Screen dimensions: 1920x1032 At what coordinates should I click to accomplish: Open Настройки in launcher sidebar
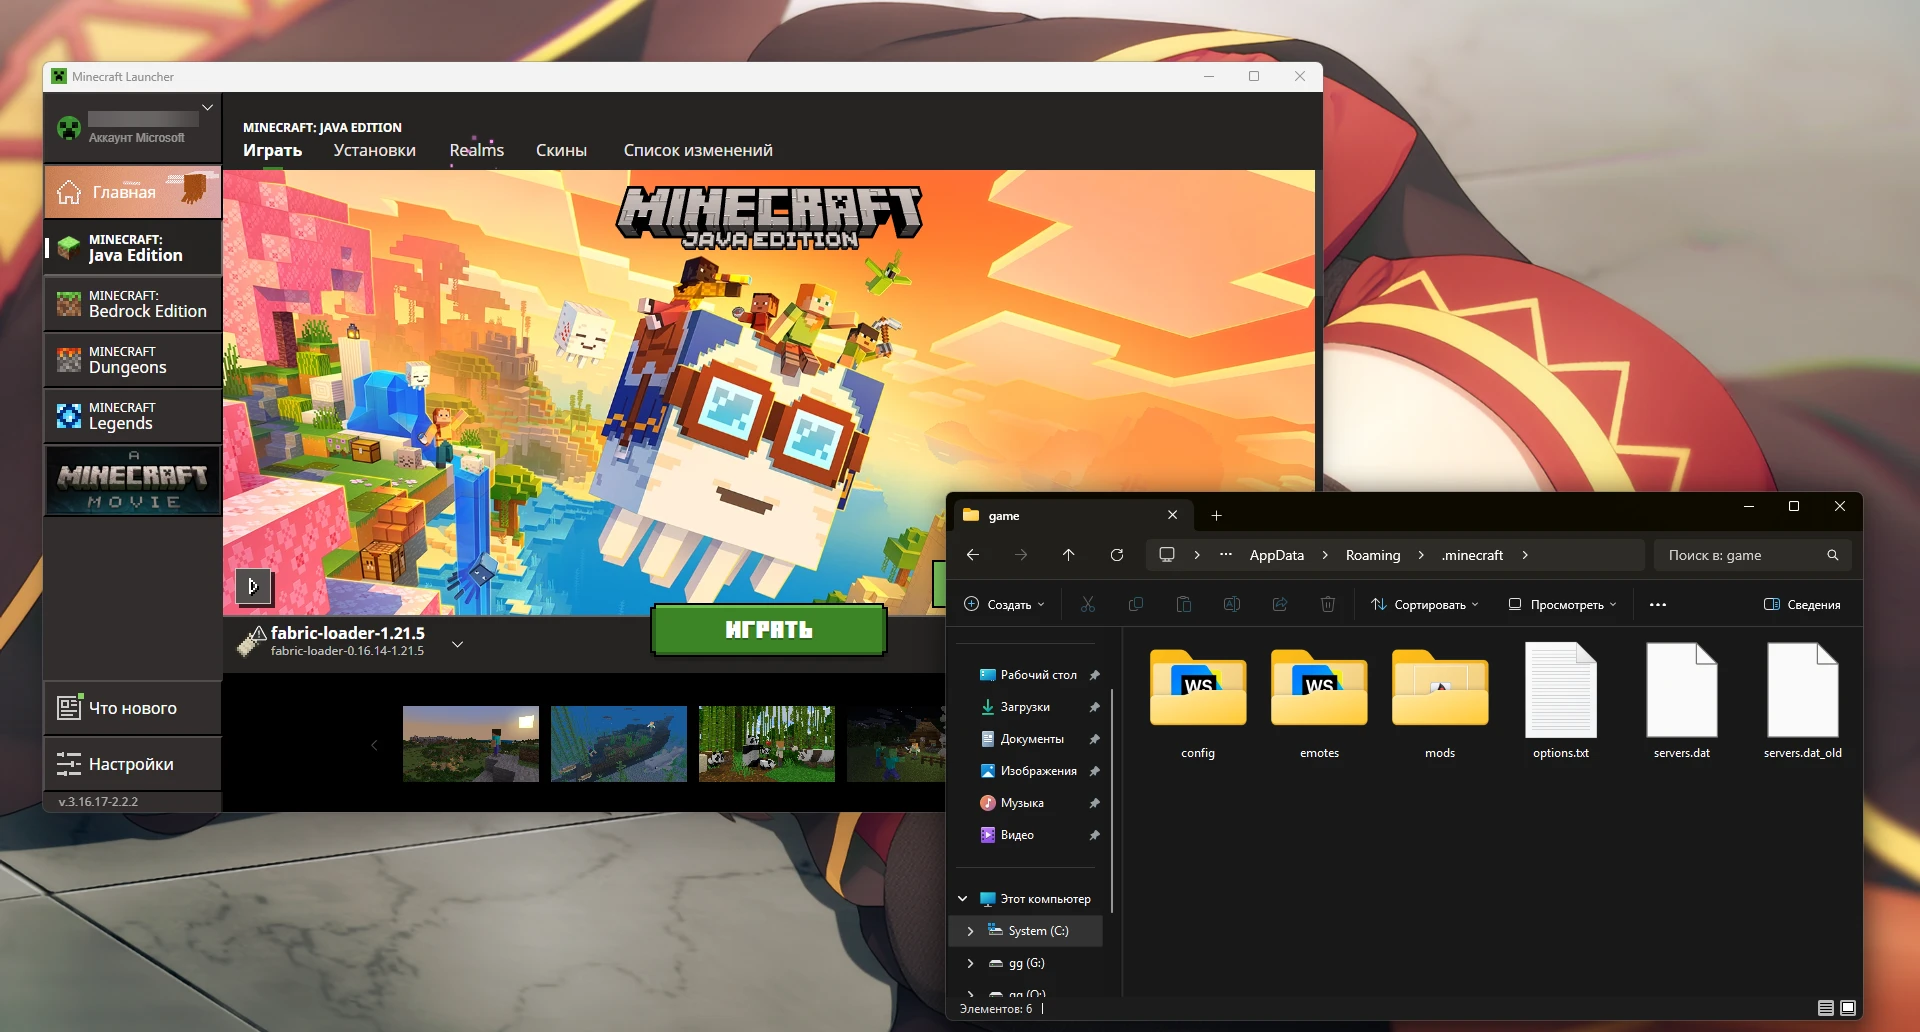pyautogui.click(x=132, y=764)
